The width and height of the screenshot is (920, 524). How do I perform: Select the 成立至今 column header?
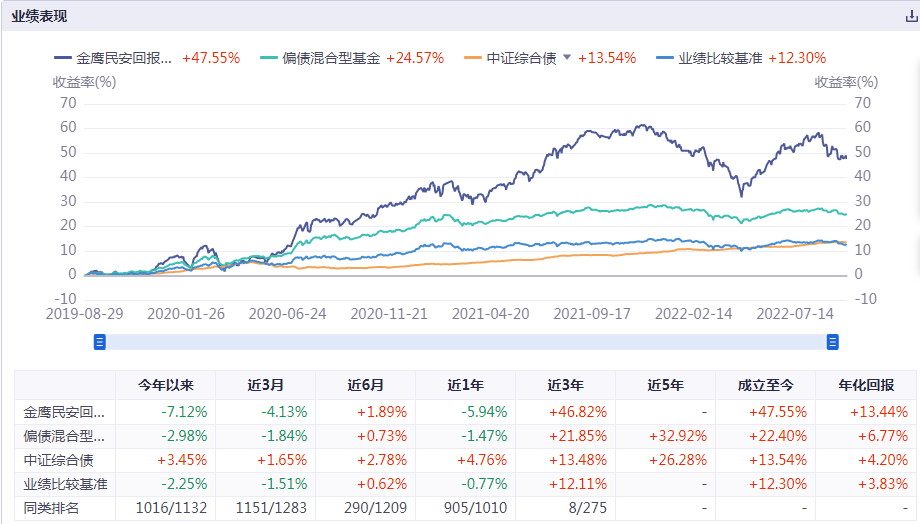pyautogui.click(x=765, y=385)
